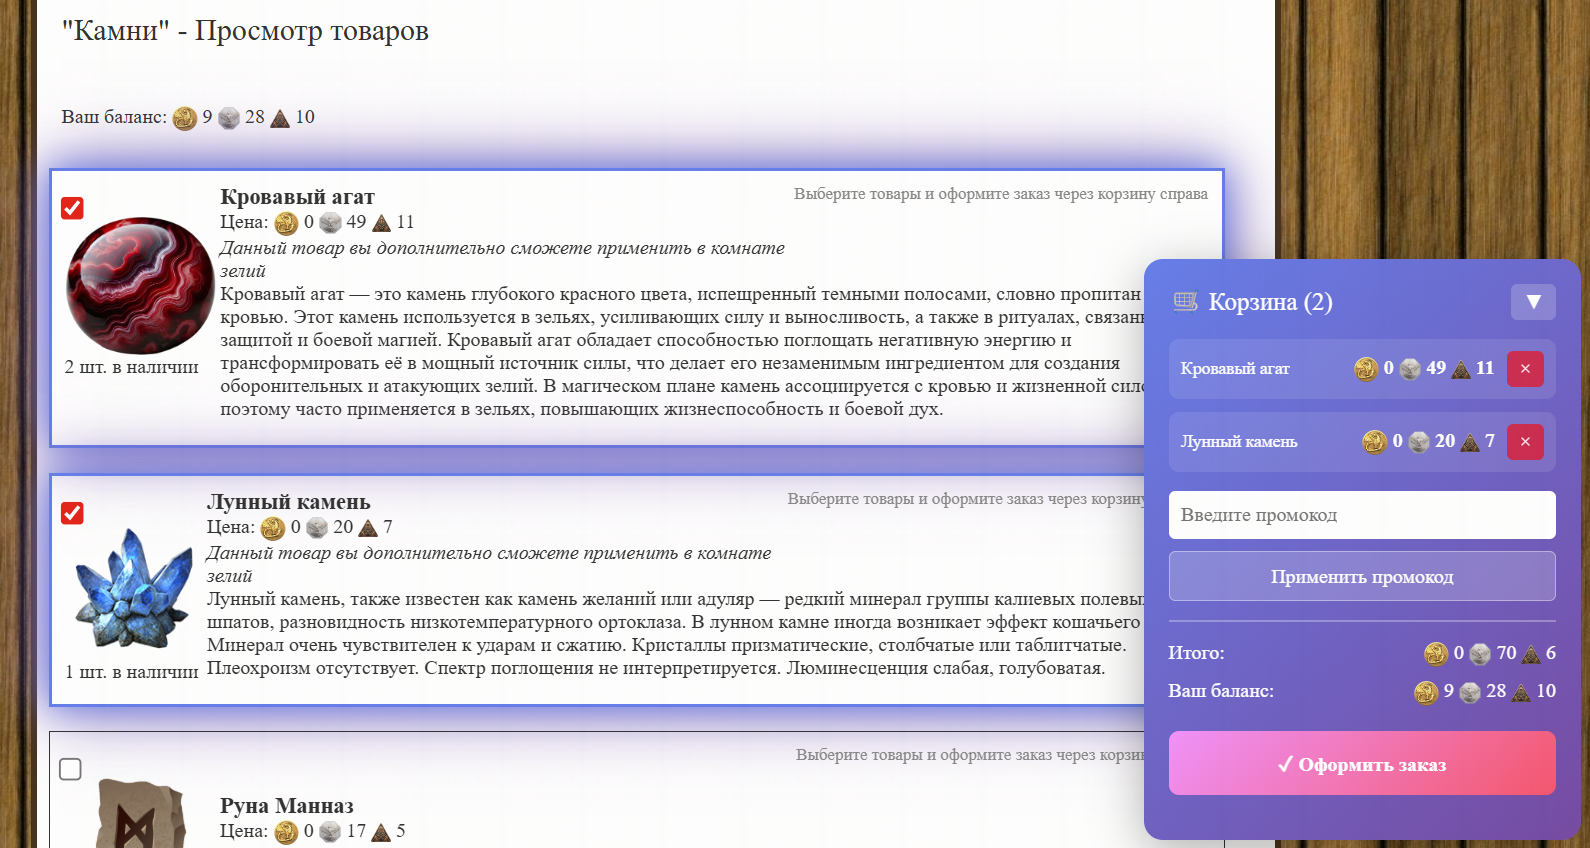Image resolution: width=1590 pixels, height=848 pixels.
Task: Uncheck the Кровавый агат checkbox
Action: click(72, 208)
